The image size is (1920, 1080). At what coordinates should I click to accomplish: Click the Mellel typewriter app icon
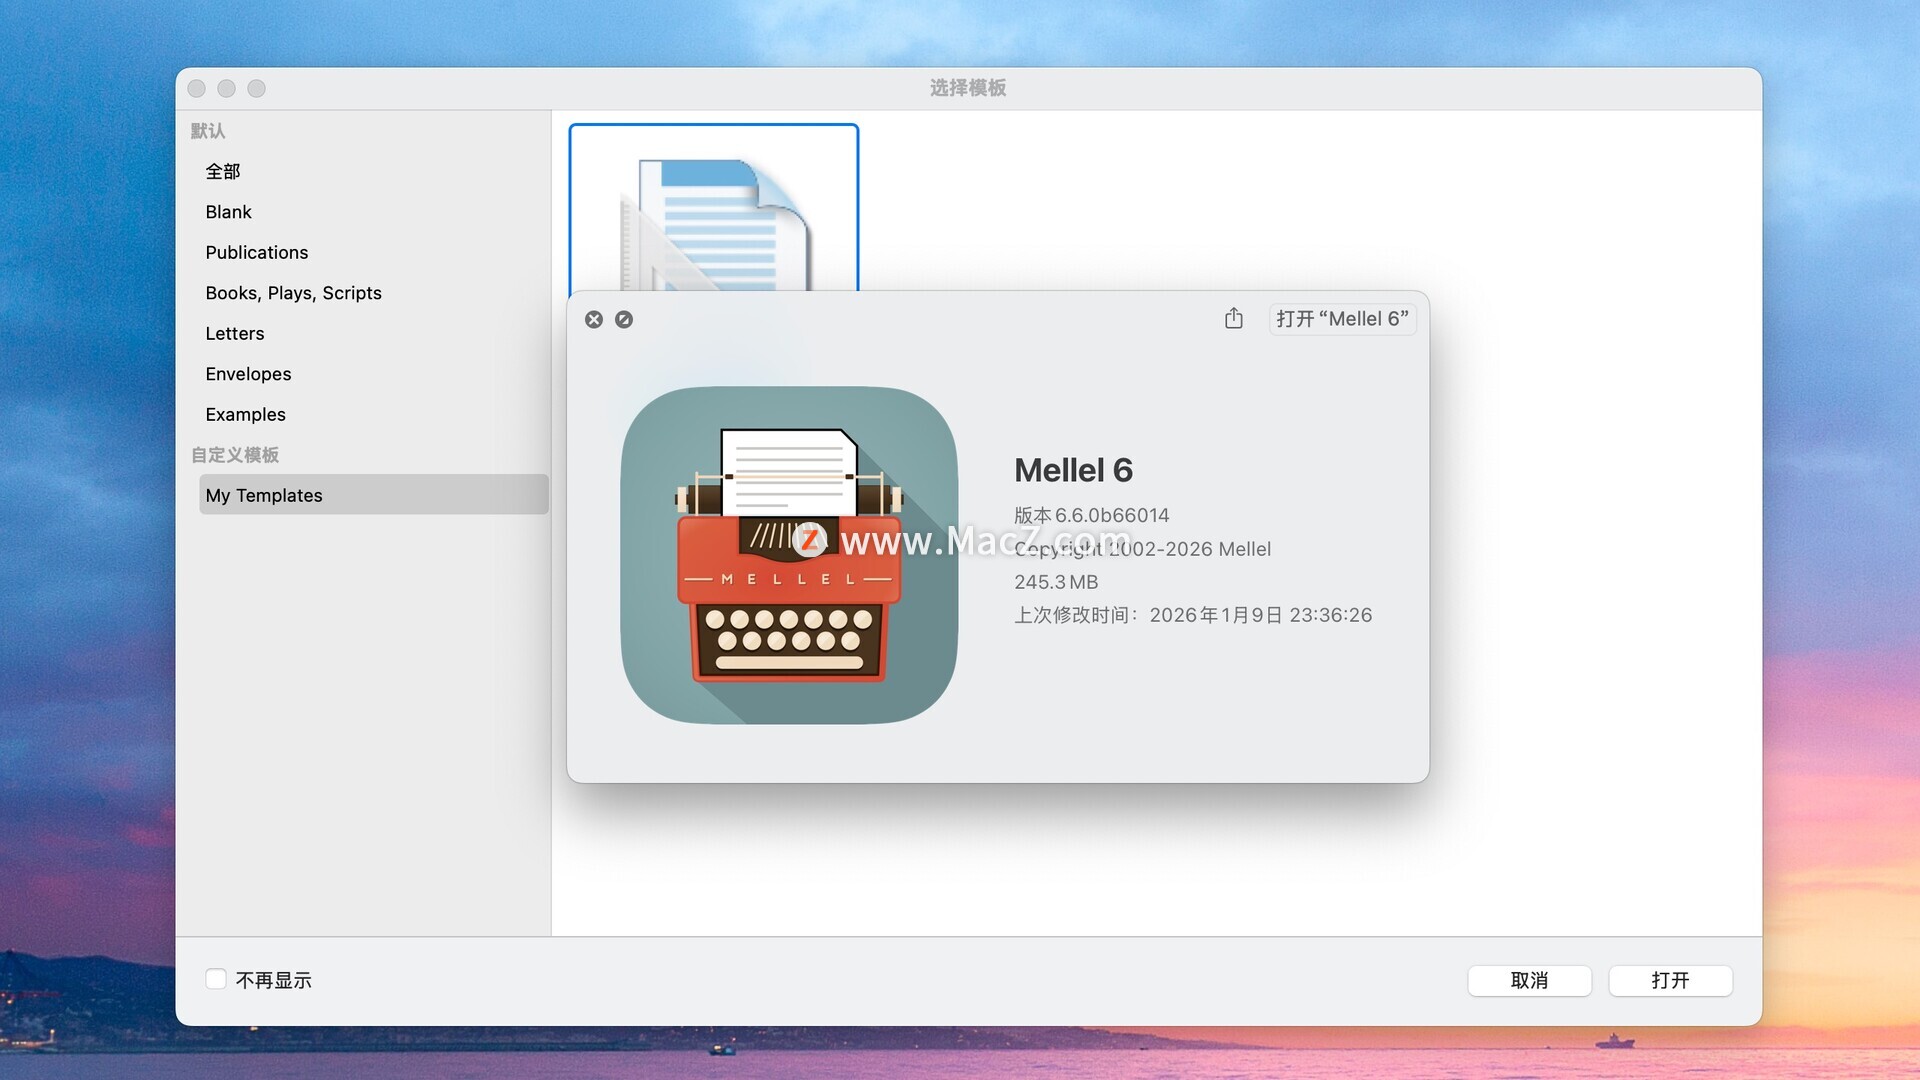pyautogui.click(x=789, y=555)
